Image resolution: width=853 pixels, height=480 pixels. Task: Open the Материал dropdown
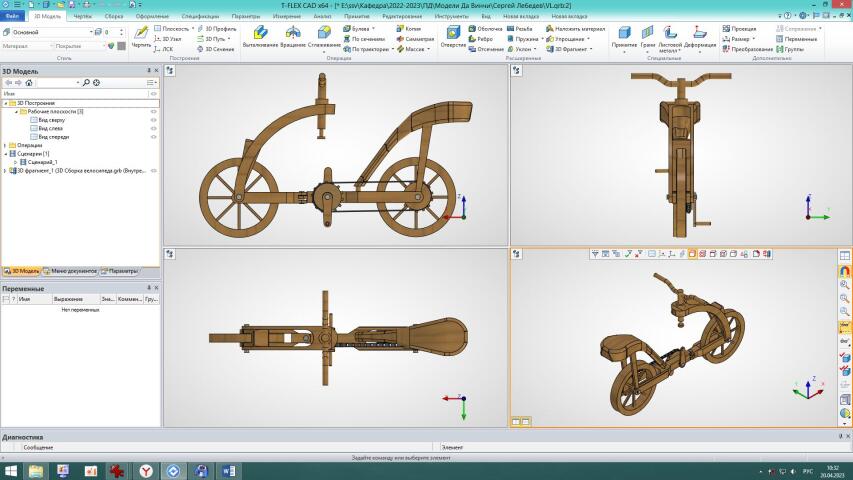[52, 46]
